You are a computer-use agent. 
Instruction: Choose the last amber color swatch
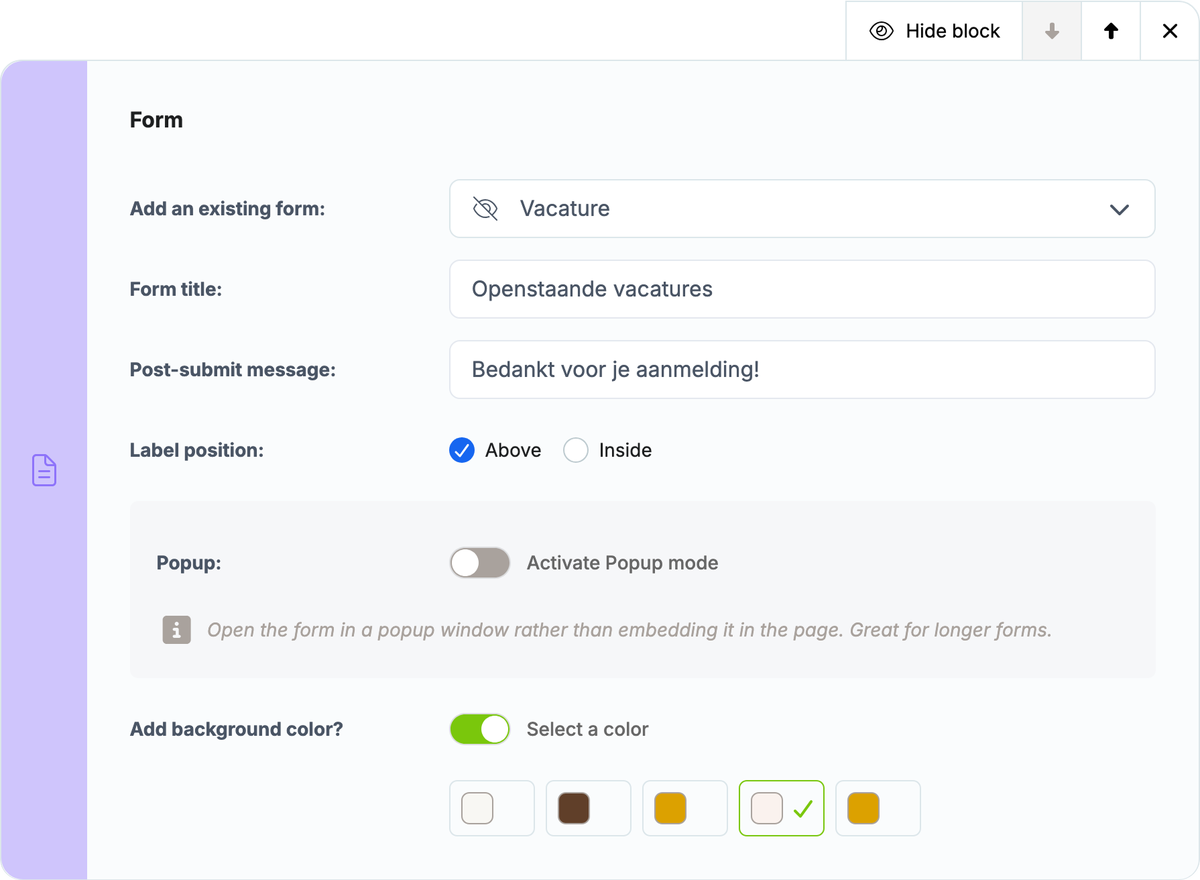point(878,808)
